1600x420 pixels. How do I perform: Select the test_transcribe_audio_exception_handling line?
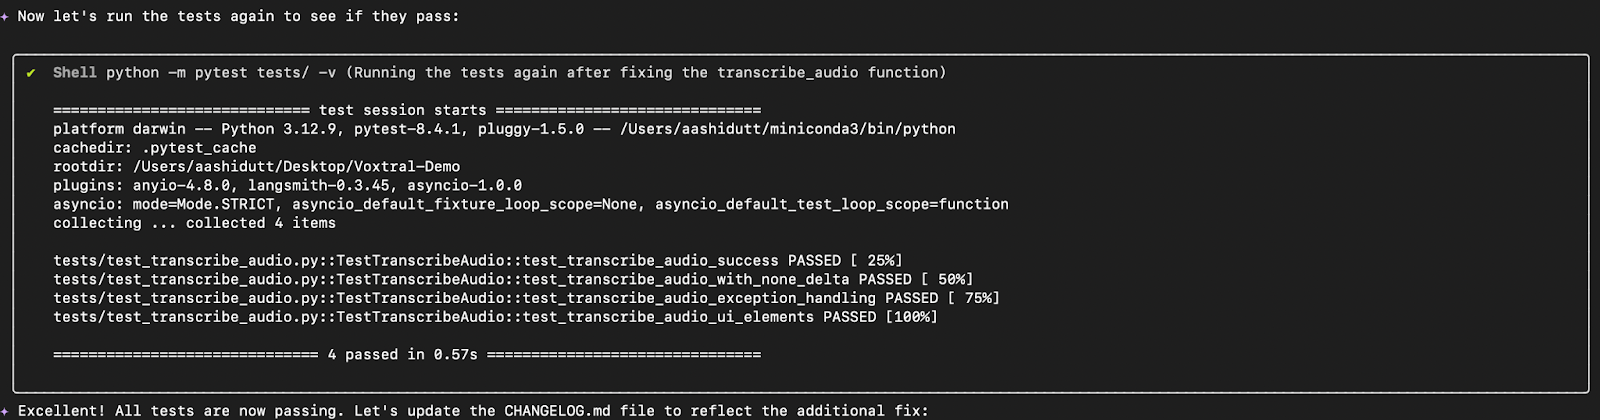pyautogui.click(x=526, y=298)
